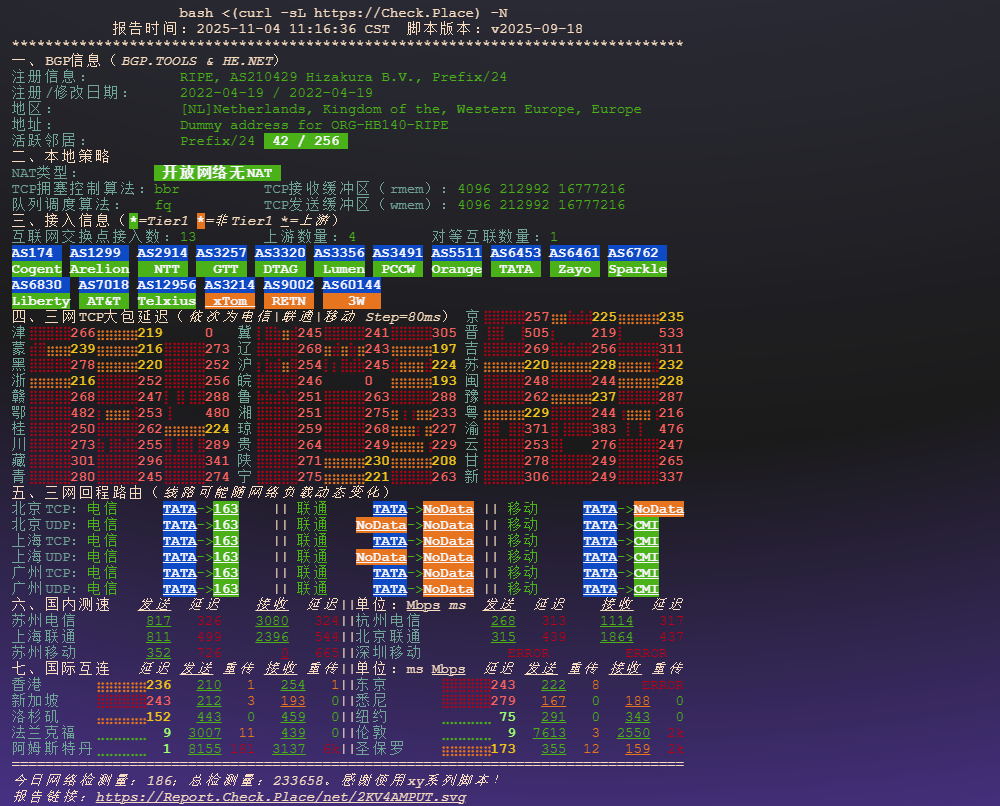
Task: Click the AS1299 Arelion badge
Action: pos(99,261)
